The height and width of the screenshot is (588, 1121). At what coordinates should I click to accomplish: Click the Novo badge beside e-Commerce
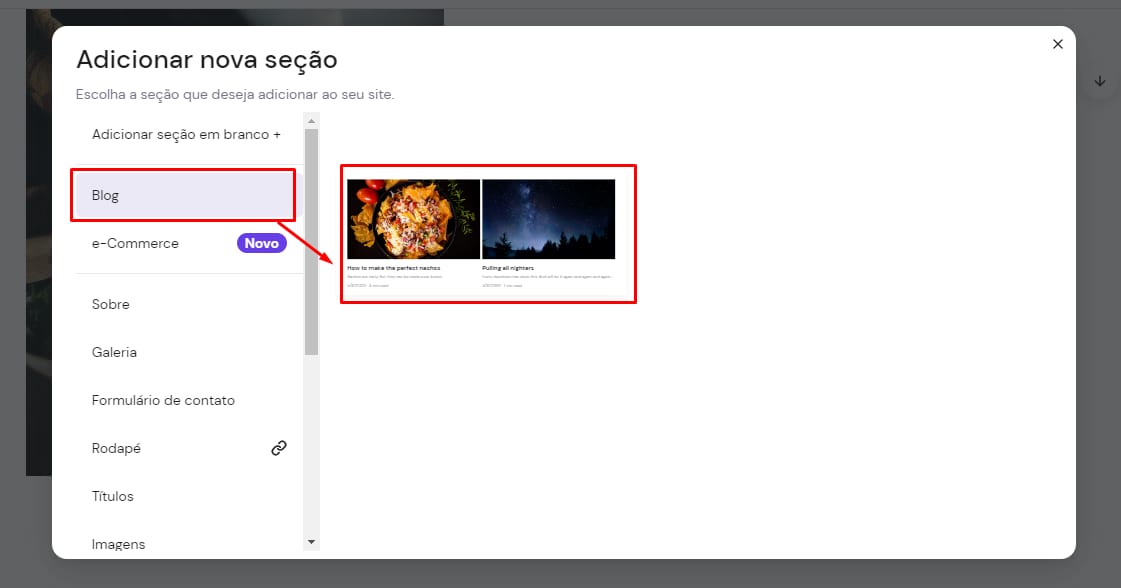tap(261, 243)
